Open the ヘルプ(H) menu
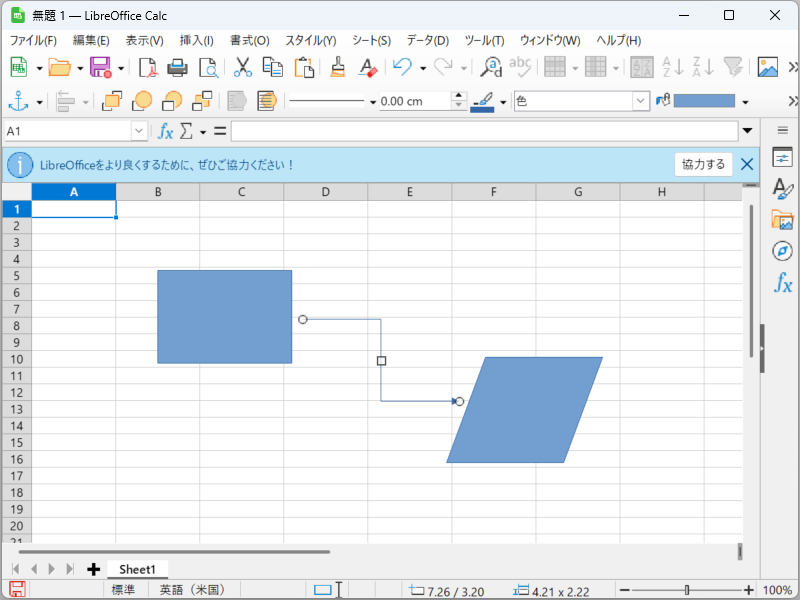Viewport: 800px width, 600px height. (618, 40)
